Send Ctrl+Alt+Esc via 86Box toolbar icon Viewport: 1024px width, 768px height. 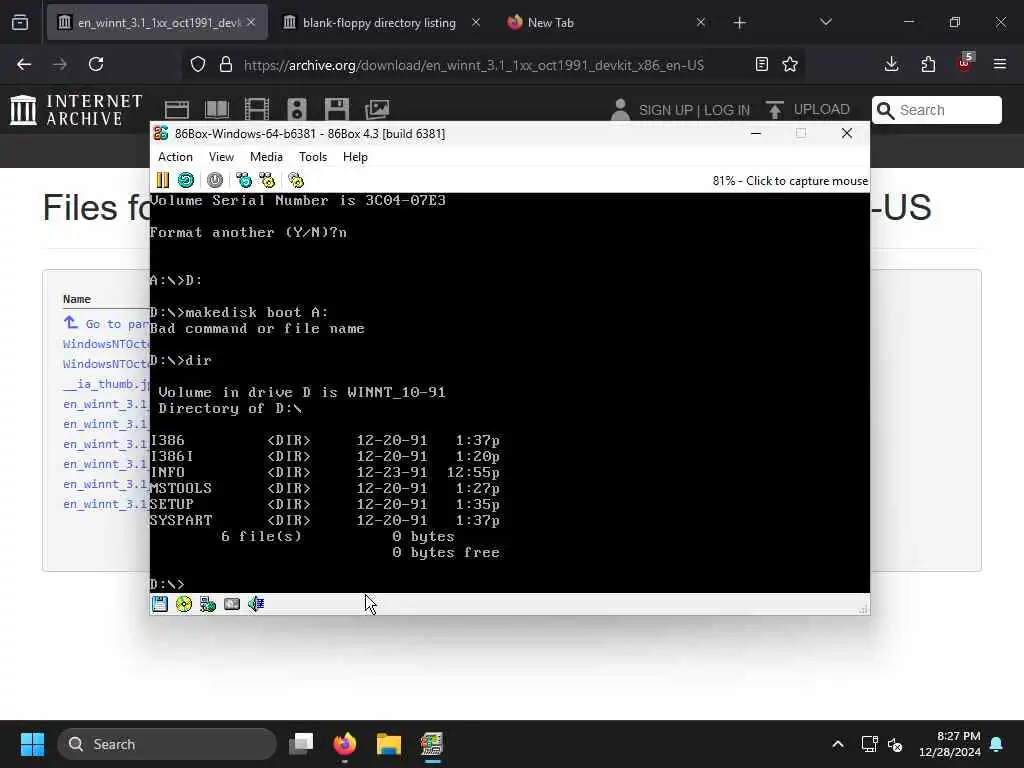[x=267, y=180]
